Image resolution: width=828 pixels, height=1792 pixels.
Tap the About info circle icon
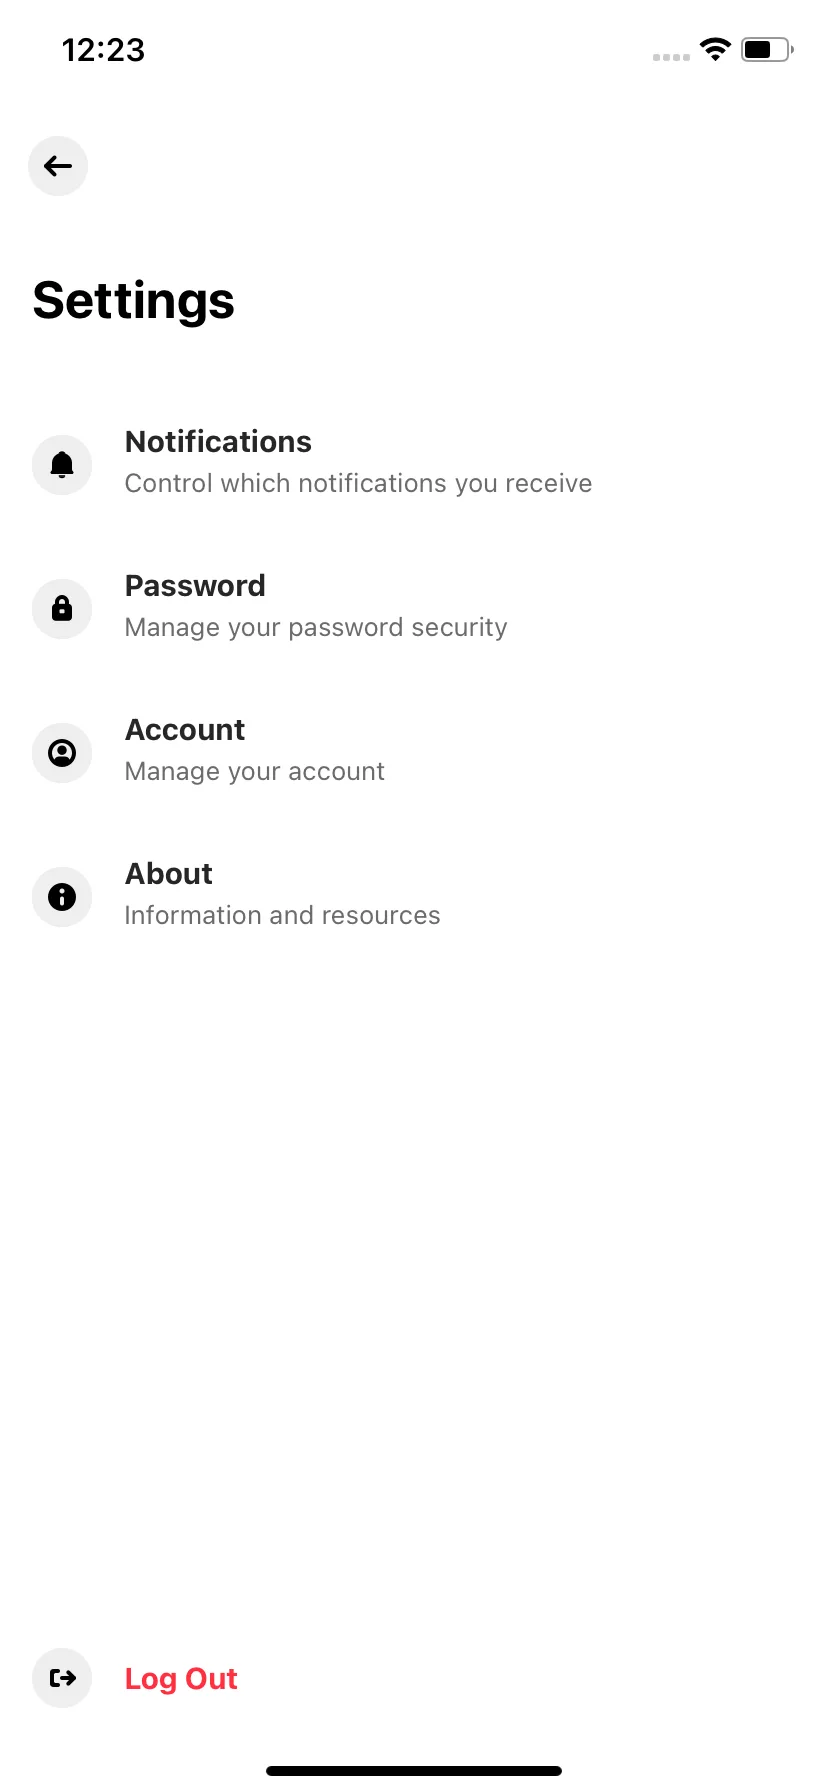pyautogui.click(x=62, y=897)
